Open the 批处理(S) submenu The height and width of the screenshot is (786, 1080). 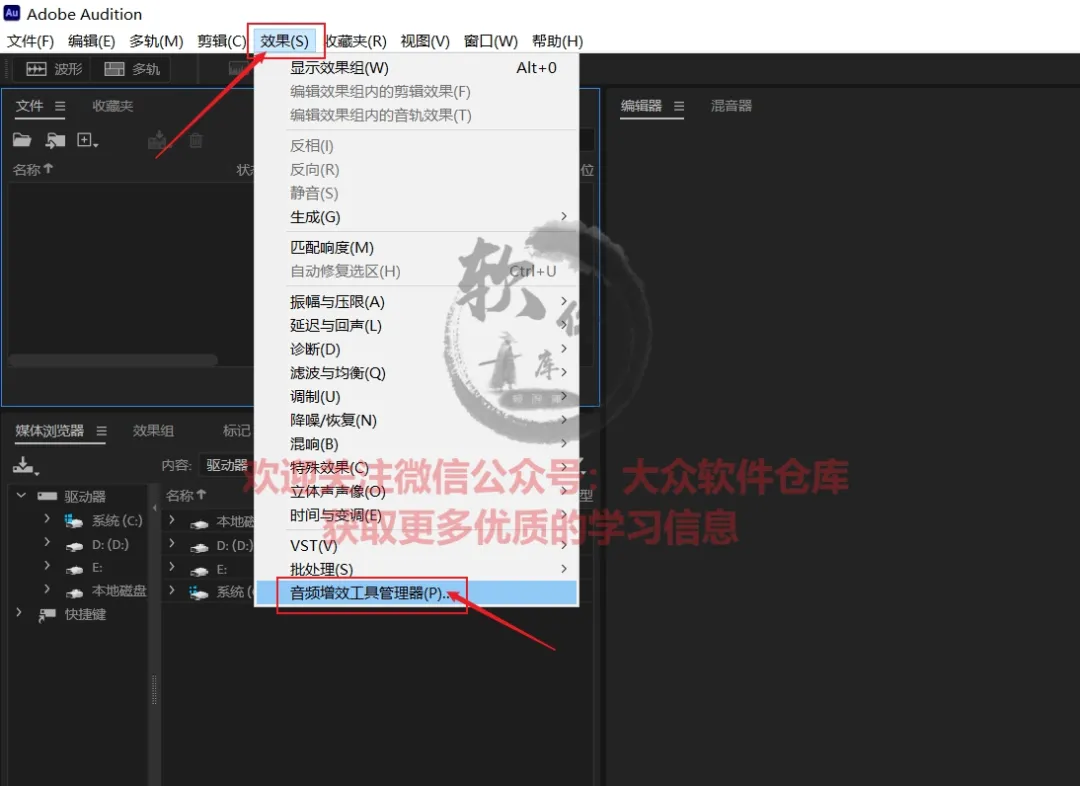417,569
